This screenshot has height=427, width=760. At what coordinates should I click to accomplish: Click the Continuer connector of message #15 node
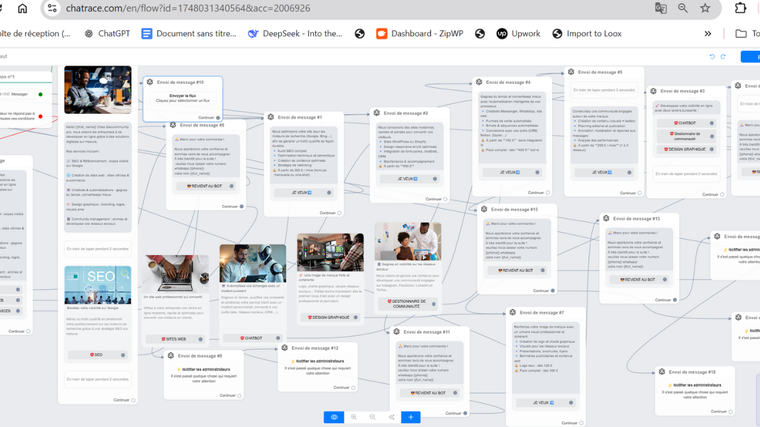click(x=553, y=291)
